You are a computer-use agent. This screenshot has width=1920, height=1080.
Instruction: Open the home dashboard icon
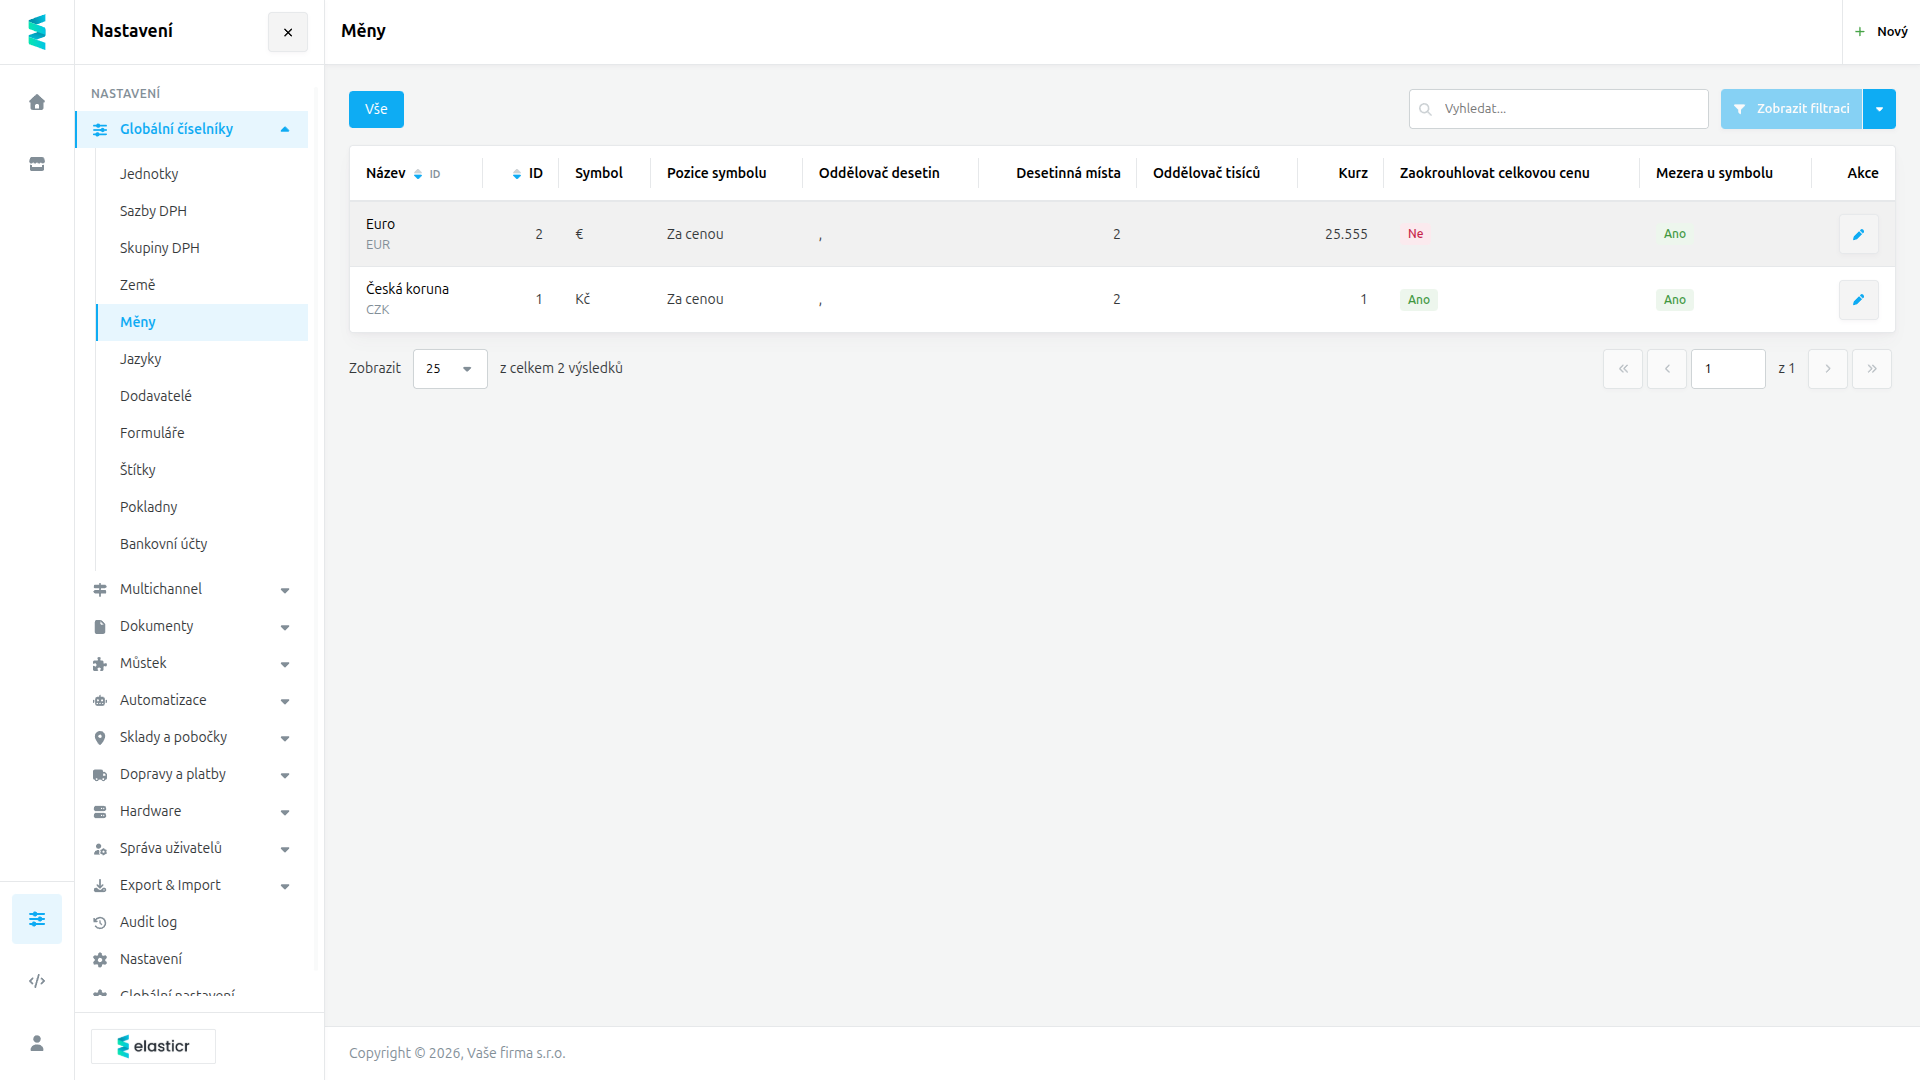[x=37, y=102]
